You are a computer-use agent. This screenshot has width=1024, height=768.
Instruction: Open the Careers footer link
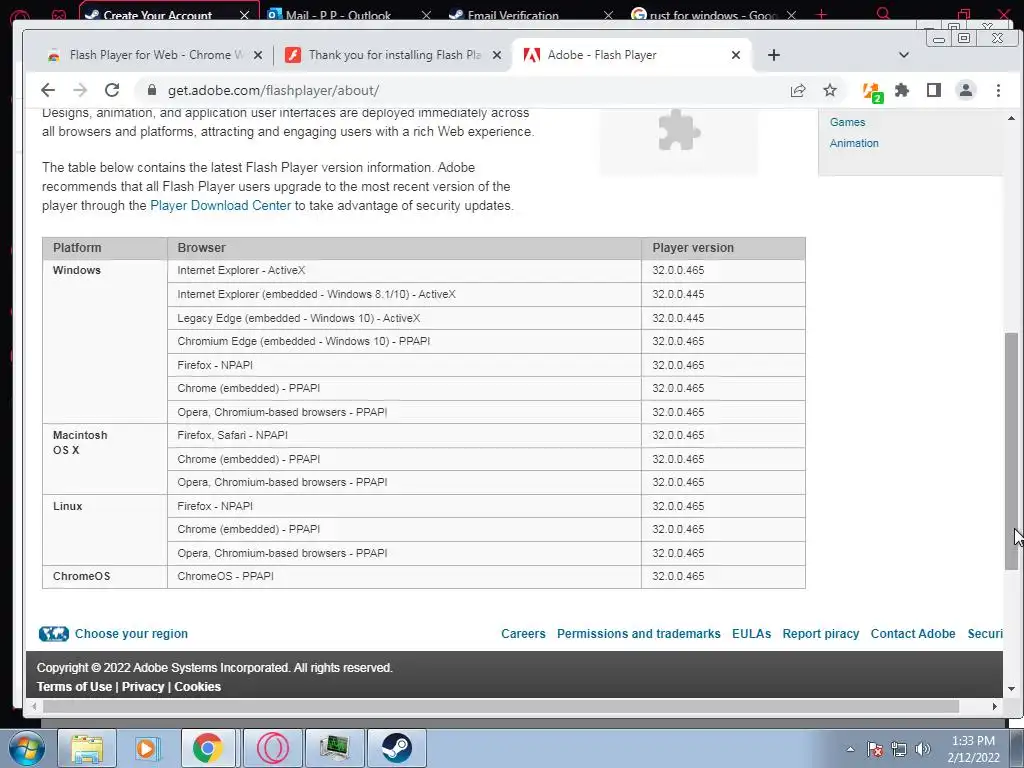click(523, 633)
